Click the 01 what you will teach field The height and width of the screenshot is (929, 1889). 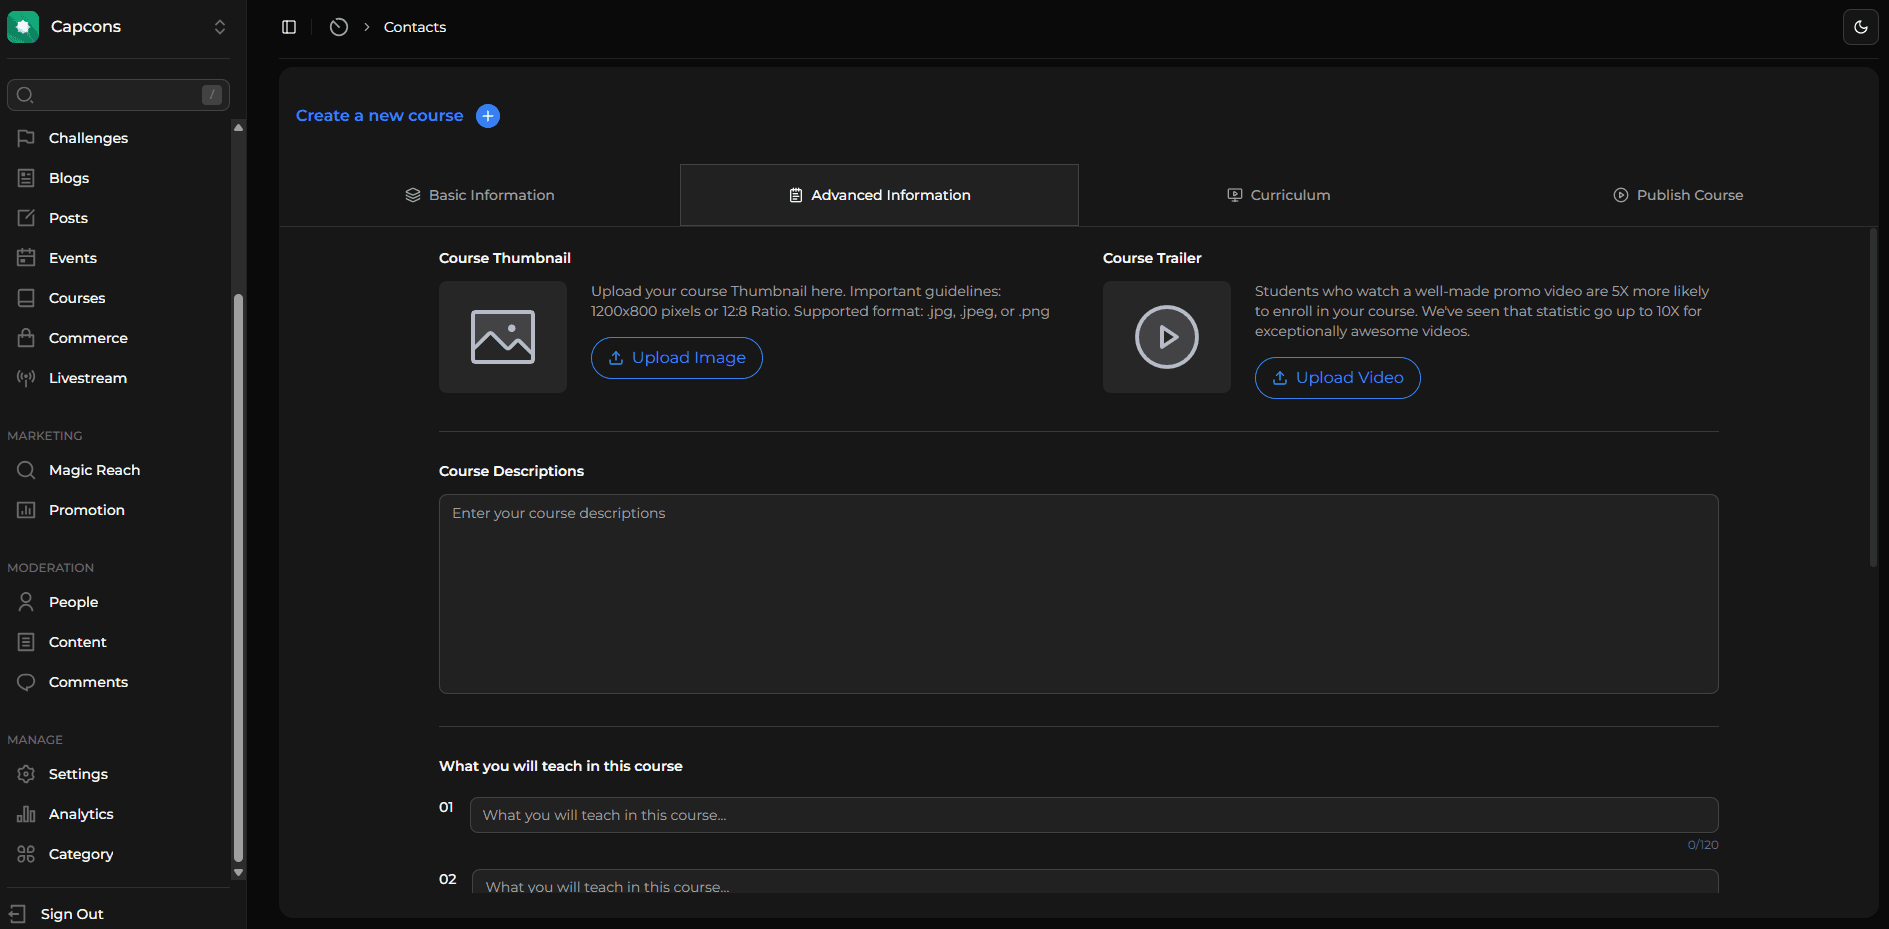(x=1094, y=815)
